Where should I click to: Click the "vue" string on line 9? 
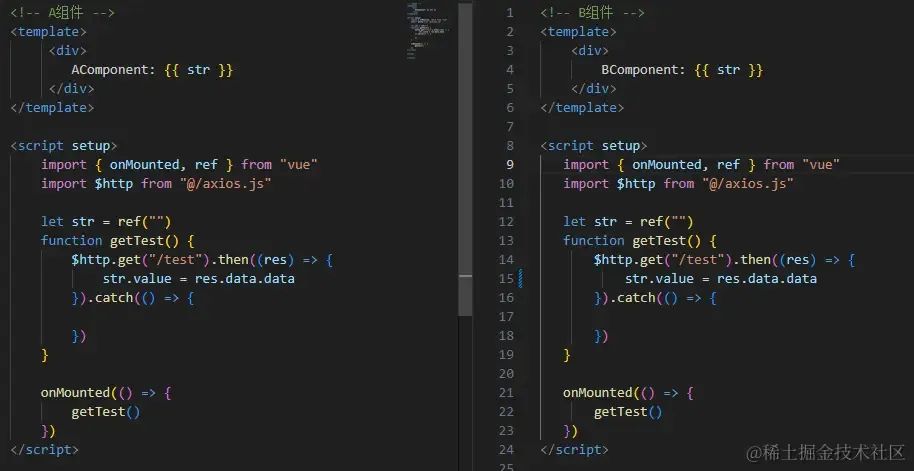click(821, 165)
